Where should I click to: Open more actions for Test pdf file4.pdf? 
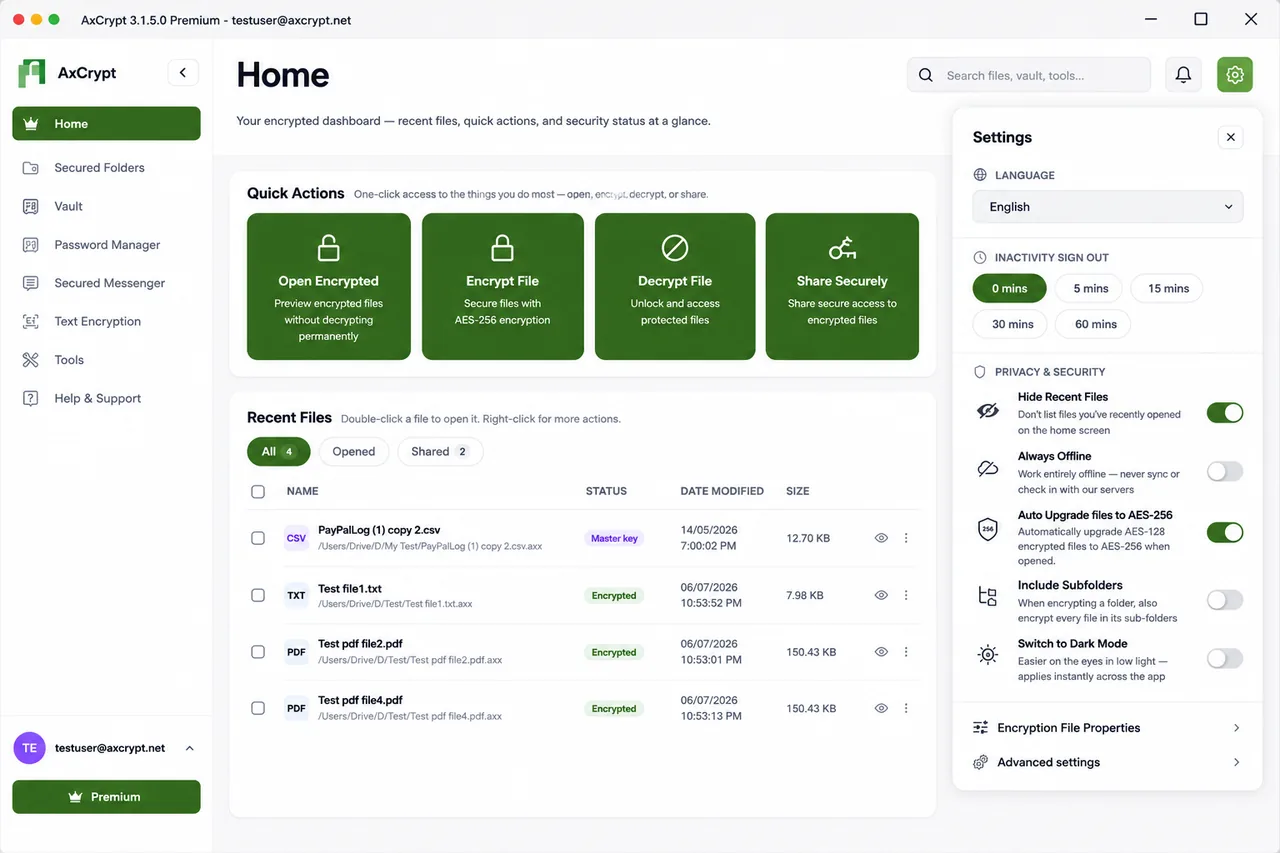[x=906, y=708]
